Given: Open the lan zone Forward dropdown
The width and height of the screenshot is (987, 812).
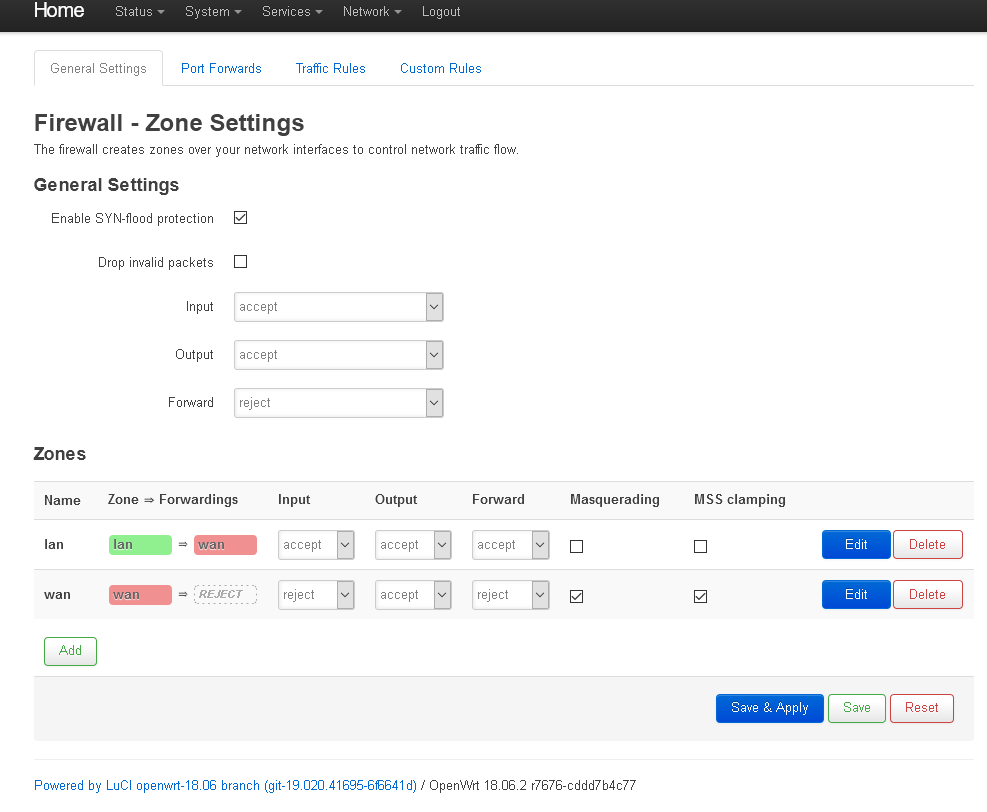Looking at the screenshot, I should [510, 544].
